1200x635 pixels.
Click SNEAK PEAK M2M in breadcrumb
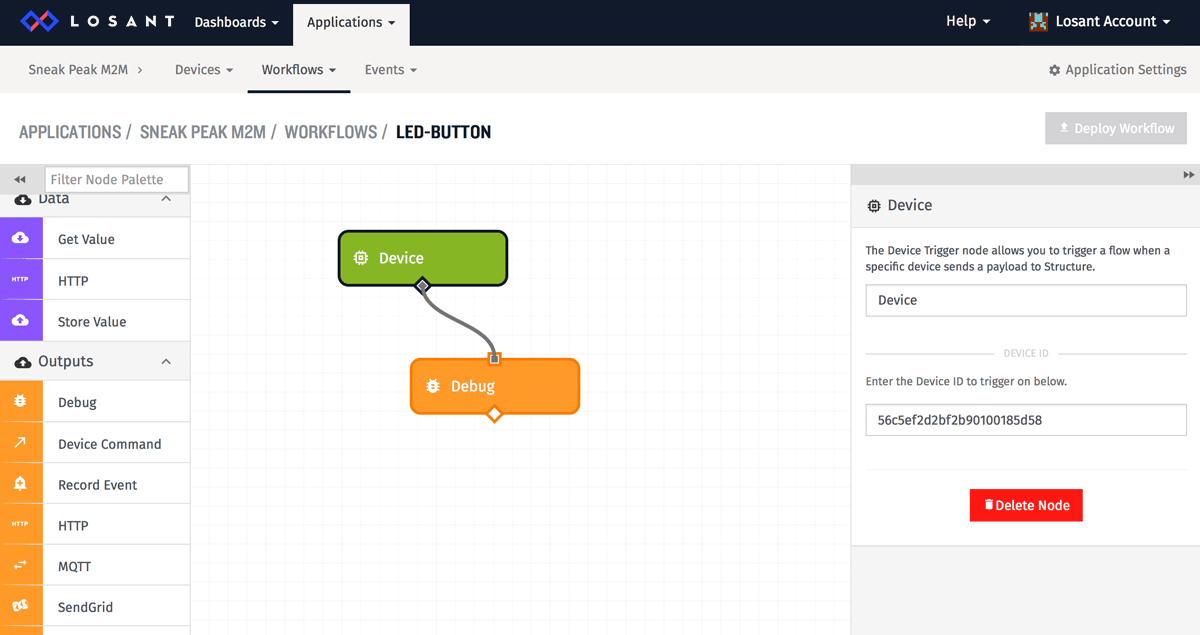pyautogui.click(x=203, y=132)
